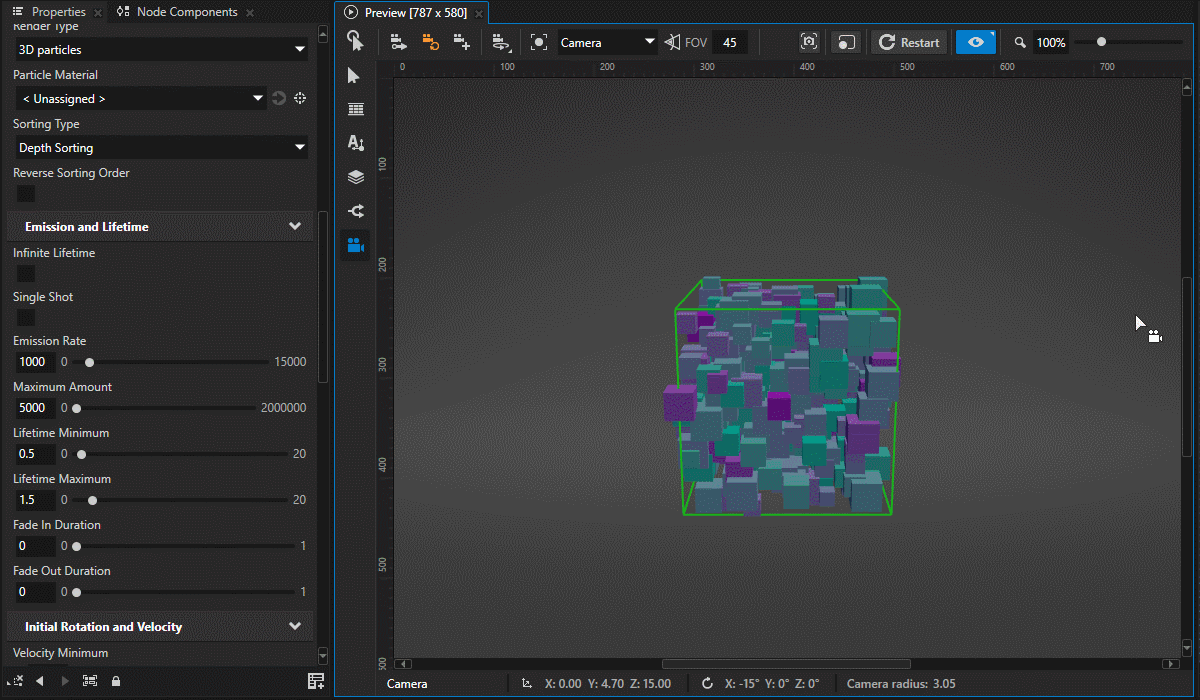Select the arrow pointer tool in preview sidebar
The image size is (1200, 700).
pyautogui.click(x=354, y=76)
